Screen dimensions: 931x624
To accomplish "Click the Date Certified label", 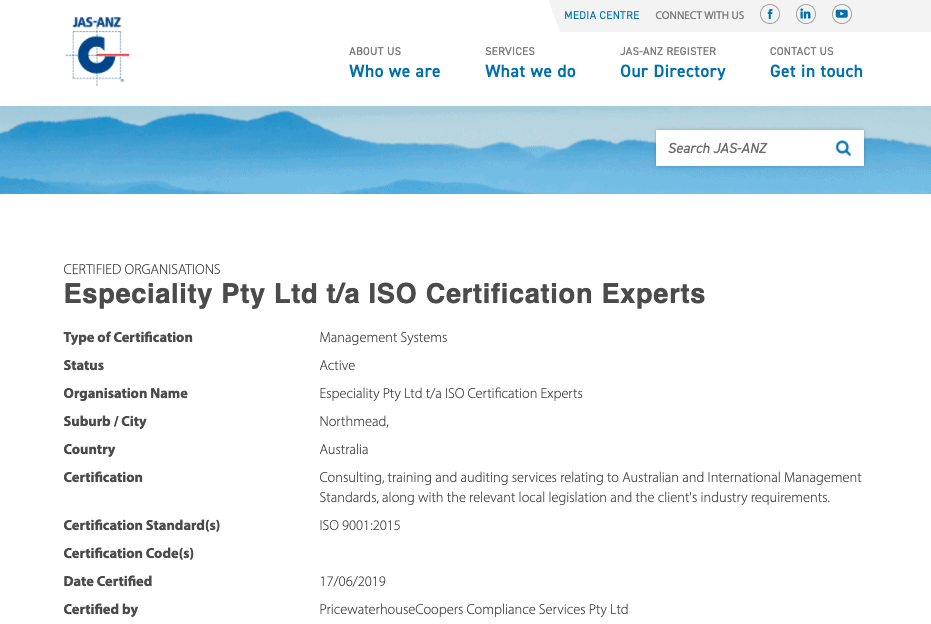I will pyautogui.click(x=108, y=581).
